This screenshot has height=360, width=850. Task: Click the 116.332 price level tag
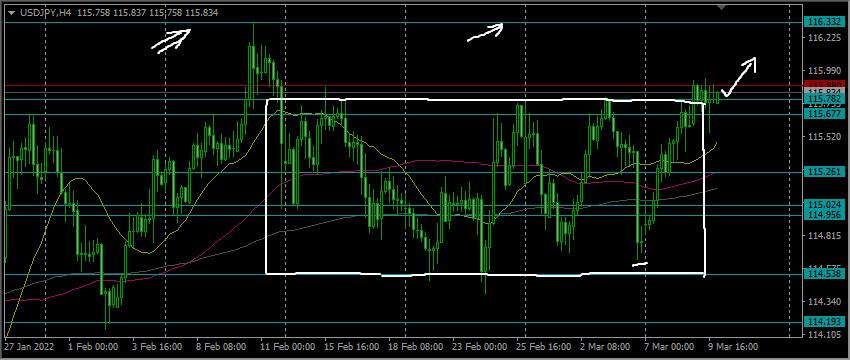point(822,22)
